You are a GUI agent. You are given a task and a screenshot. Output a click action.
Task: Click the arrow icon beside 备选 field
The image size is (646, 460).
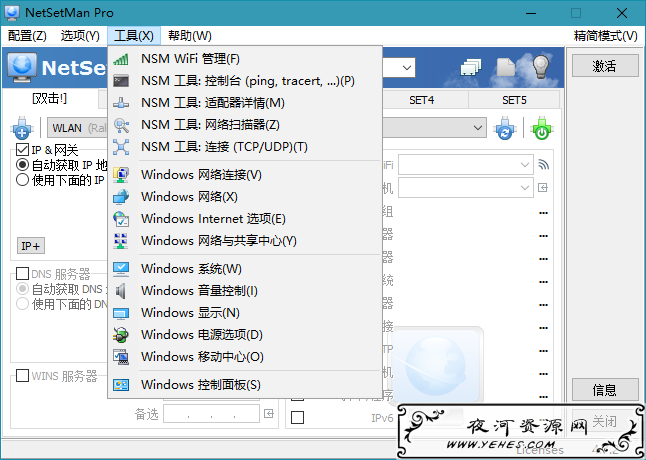pos(269,413)
